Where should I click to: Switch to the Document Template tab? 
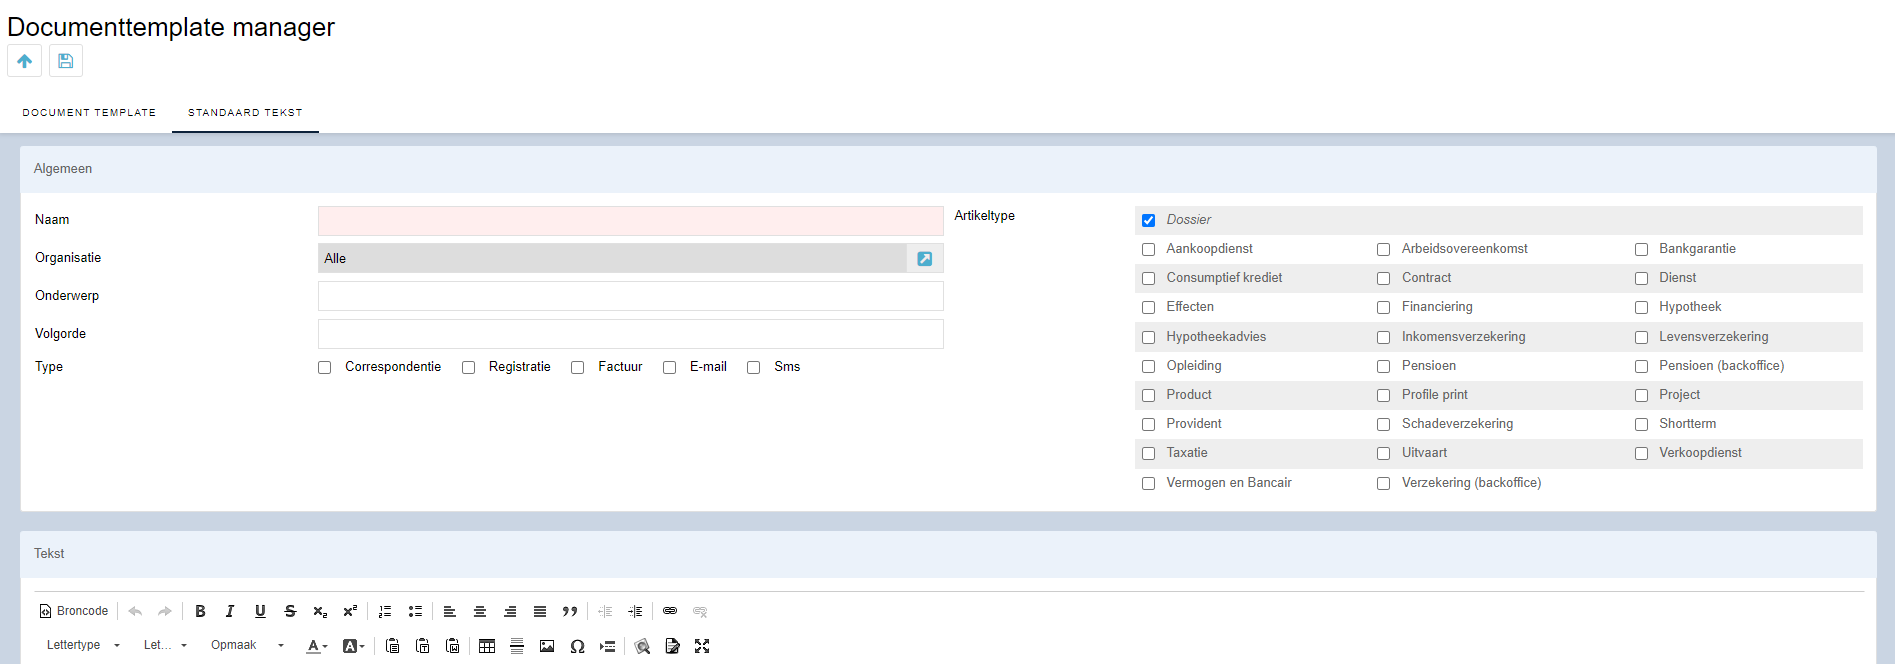(x=89, y=113)
